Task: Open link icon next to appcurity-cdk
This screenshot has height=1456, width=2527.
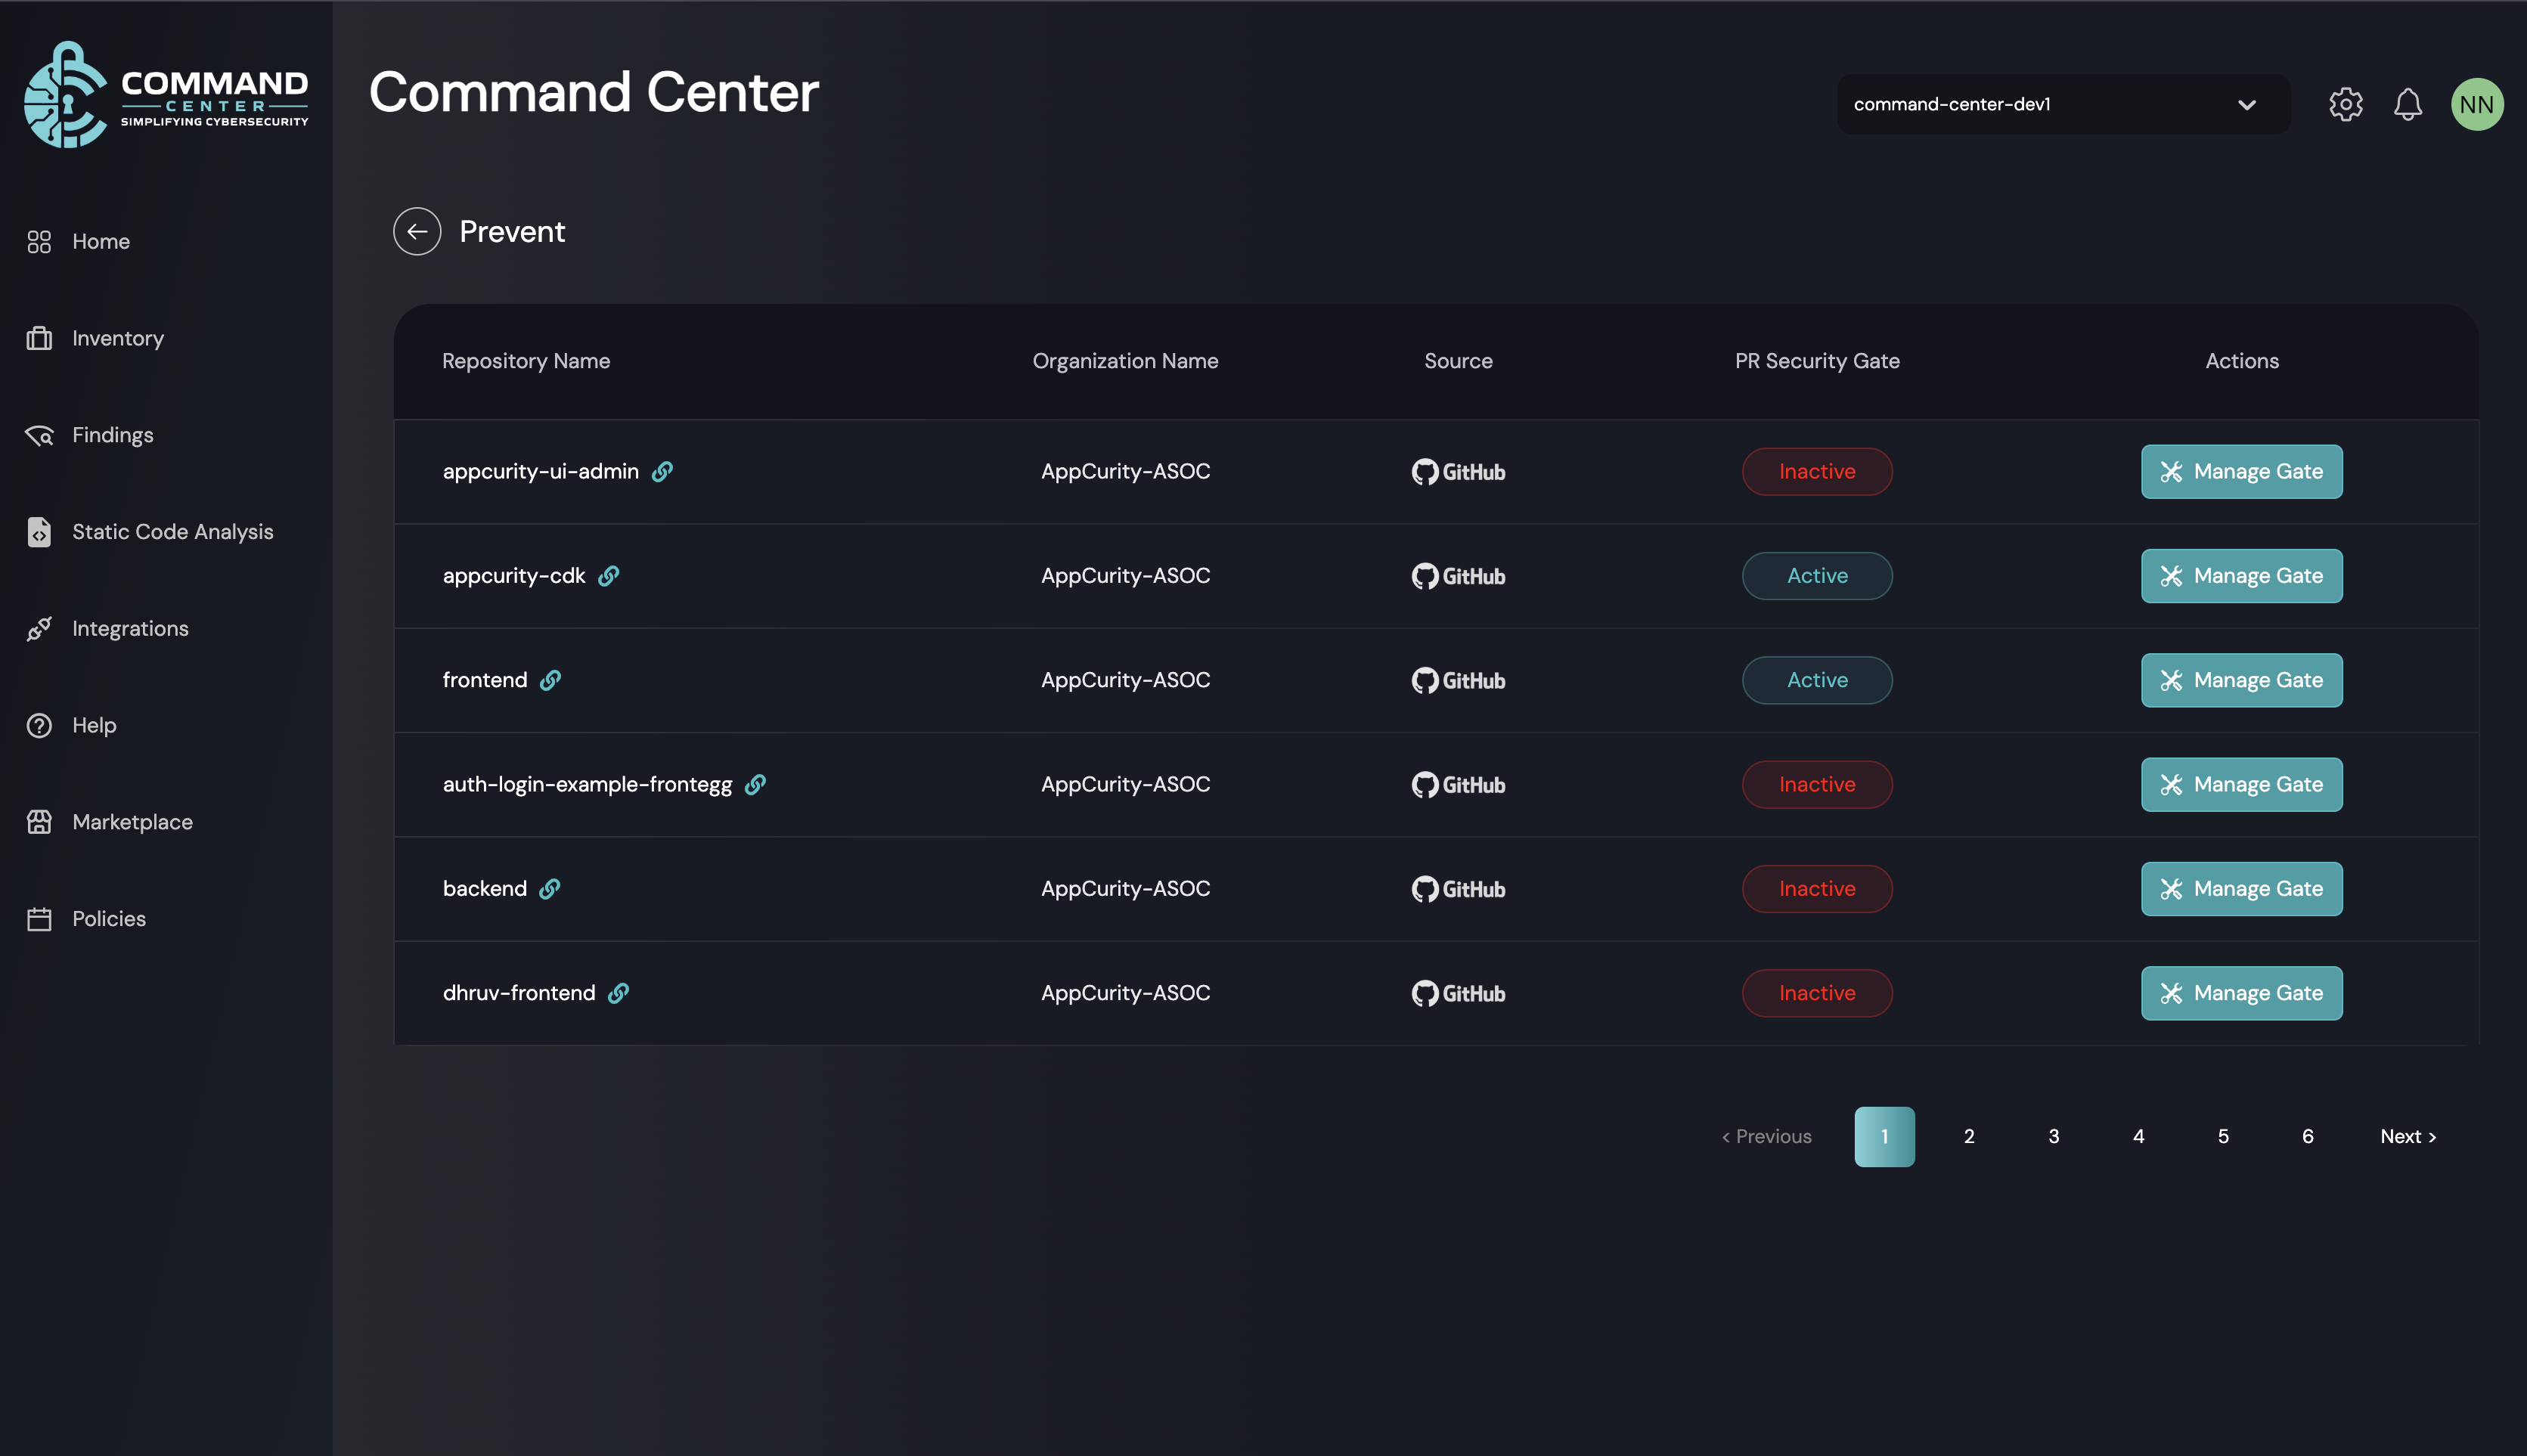Action: click(x=609, y=576)
